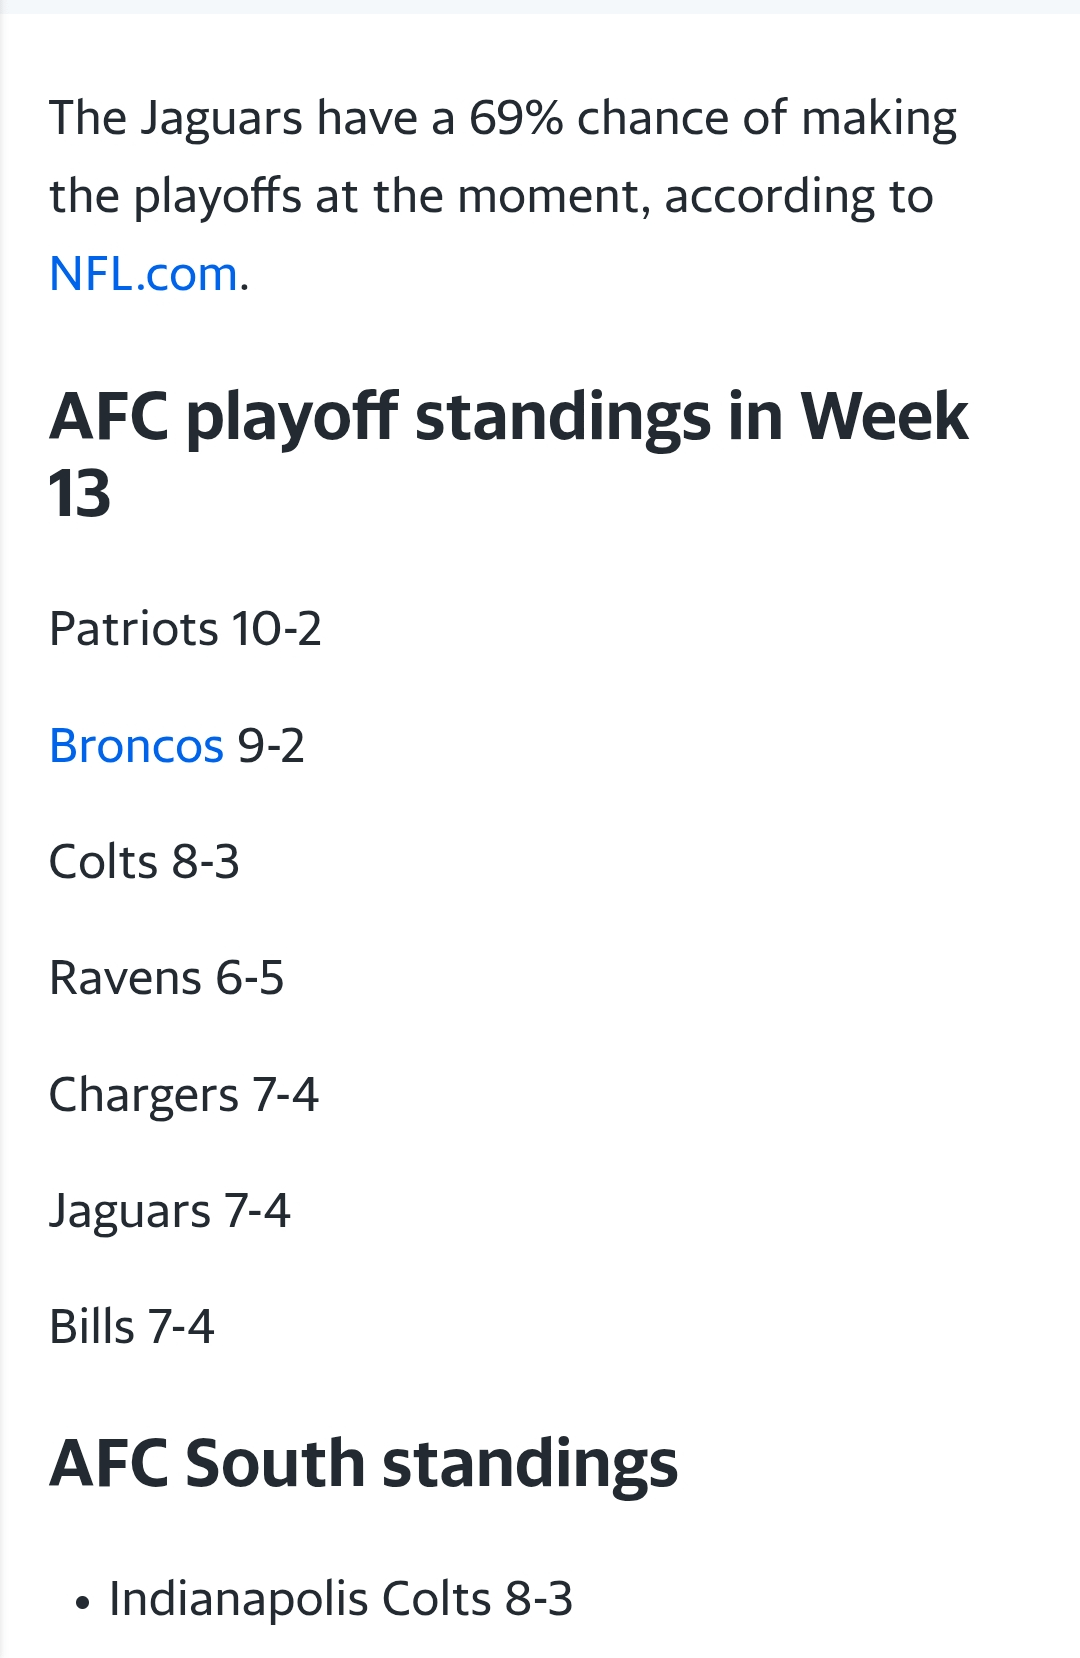Click the "13" on the heading's second line

[x=79, y=494]
